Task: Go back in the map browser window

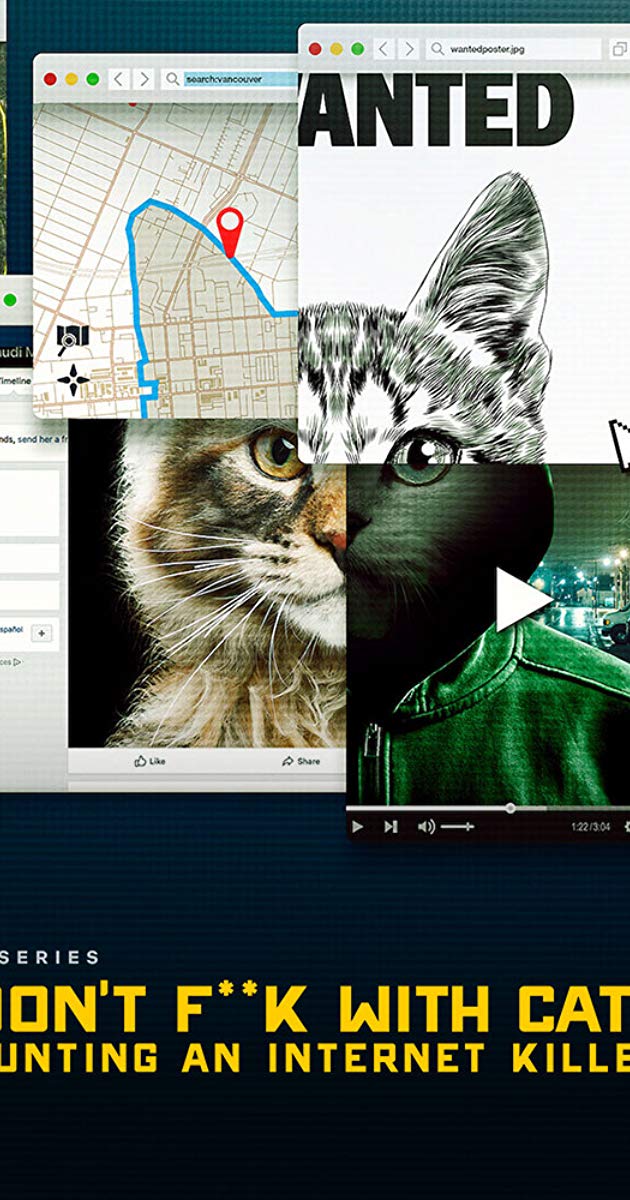Action: [119, 79]
